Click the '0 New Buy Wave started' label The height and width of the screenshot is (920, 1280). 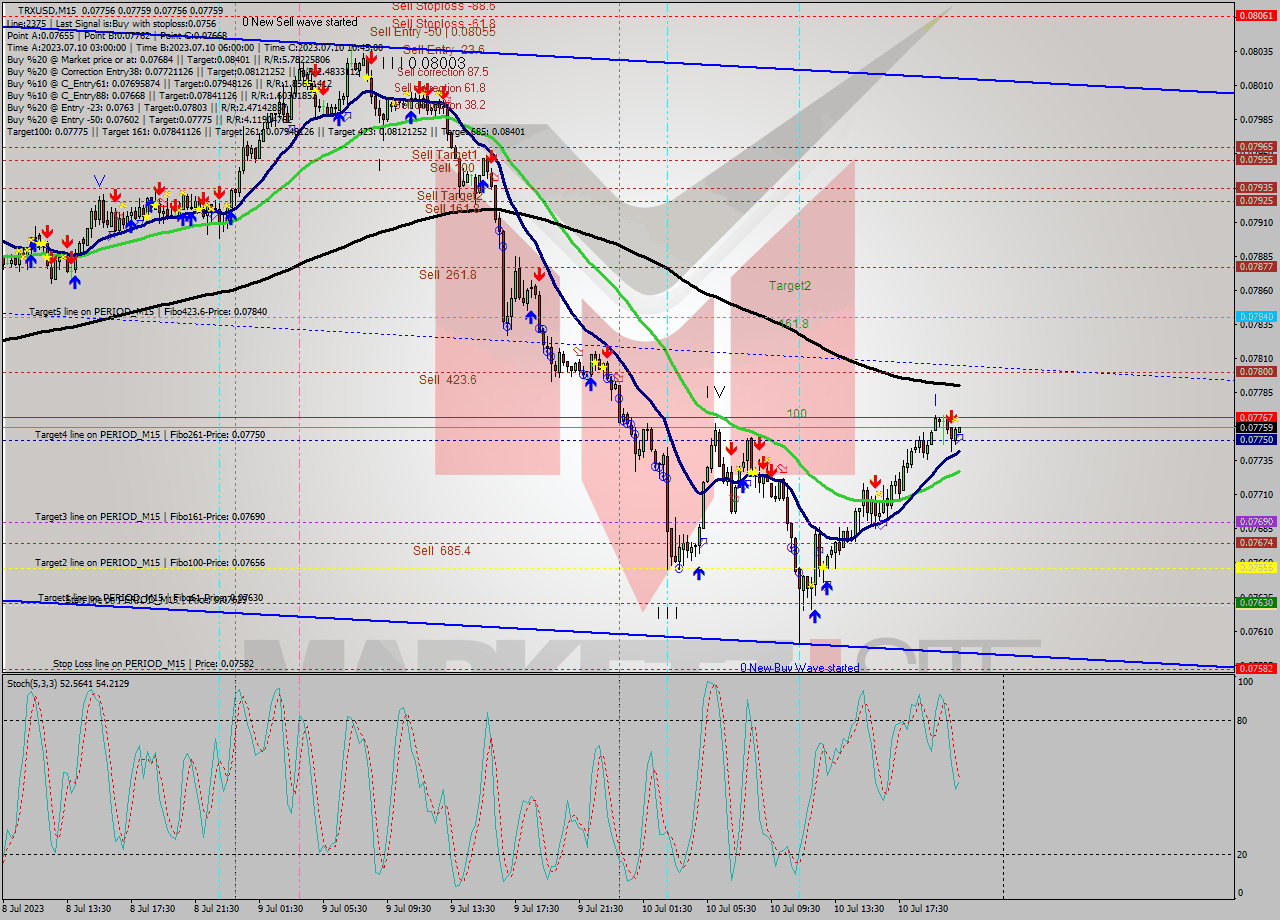[x=799, y=667]
